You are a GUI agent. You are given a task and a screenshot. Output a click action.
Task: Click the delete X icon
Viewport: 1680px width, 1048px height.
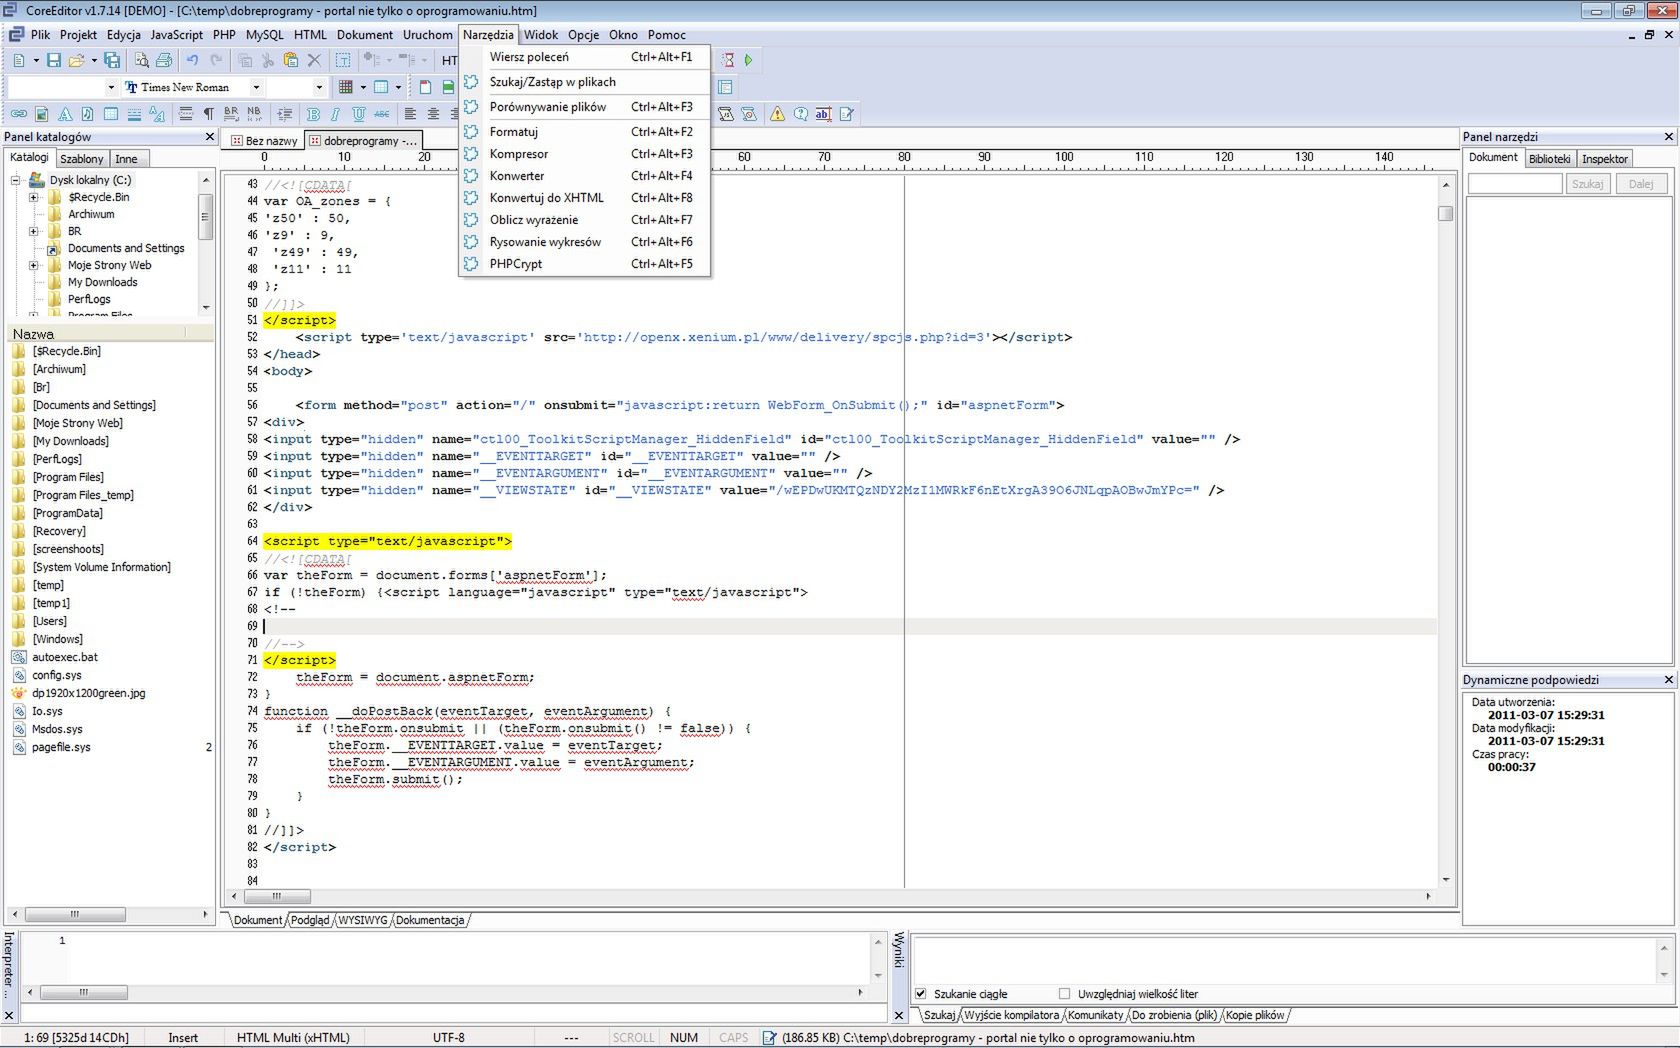click(x=314, y=61)
